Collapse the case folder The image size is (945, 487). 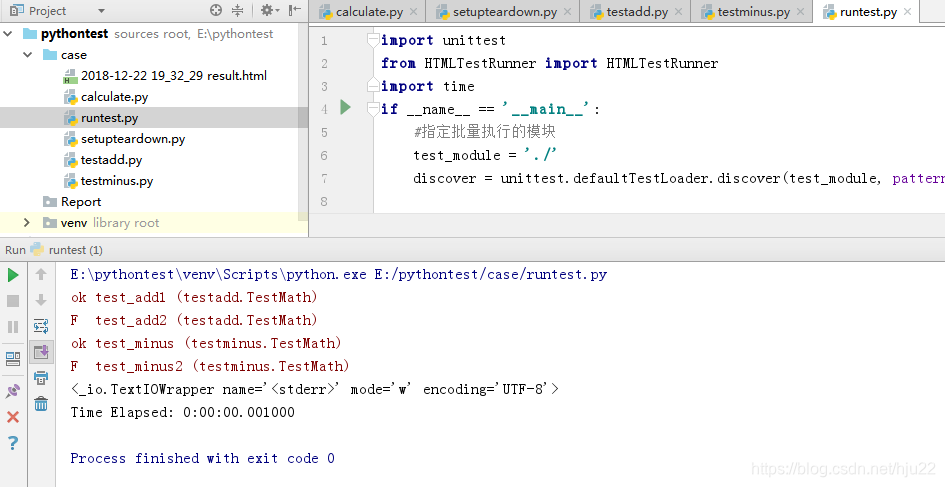[x=27, y=55]
